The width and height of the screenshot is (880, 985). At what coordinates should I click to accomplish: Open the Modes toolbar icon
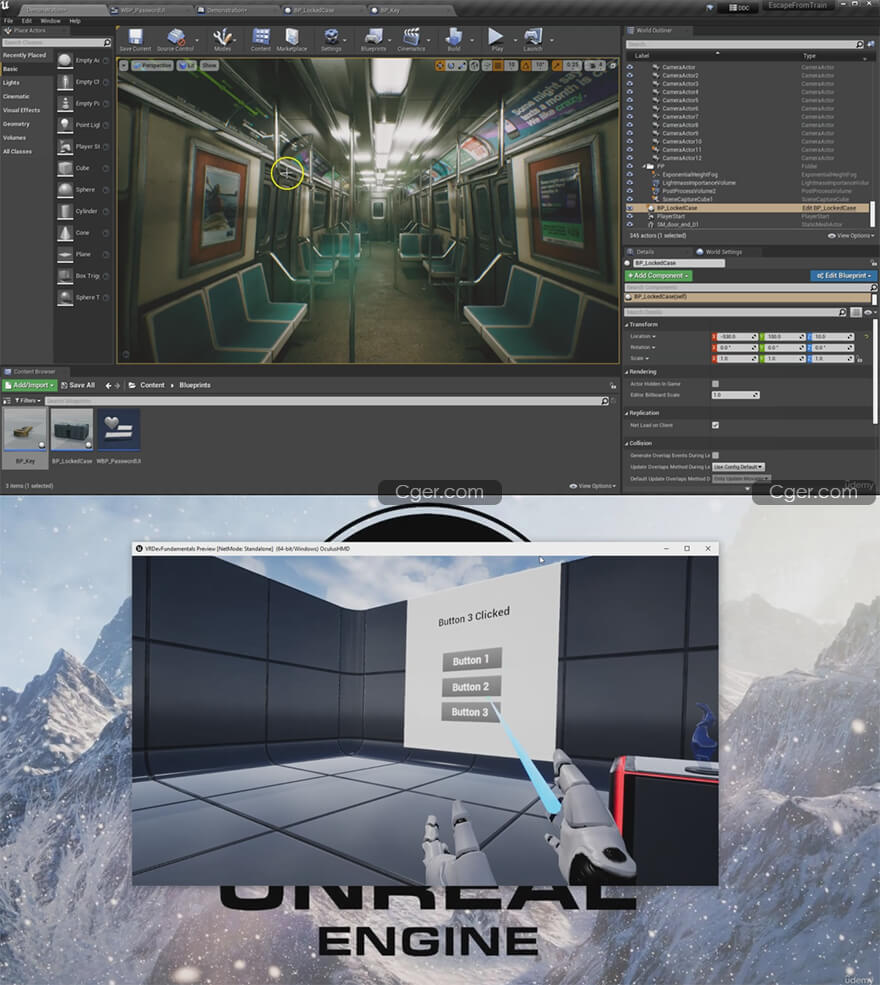coord(222,38)
